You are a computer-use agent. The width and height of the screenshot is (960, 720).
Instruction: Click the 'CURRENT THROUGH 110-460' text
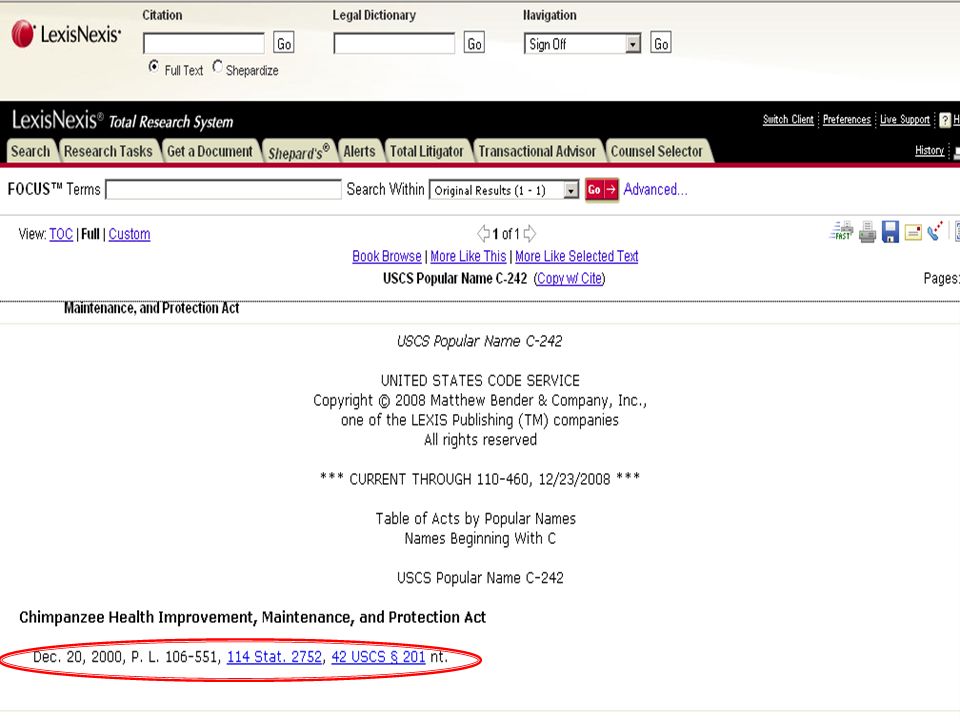point(479,479)
